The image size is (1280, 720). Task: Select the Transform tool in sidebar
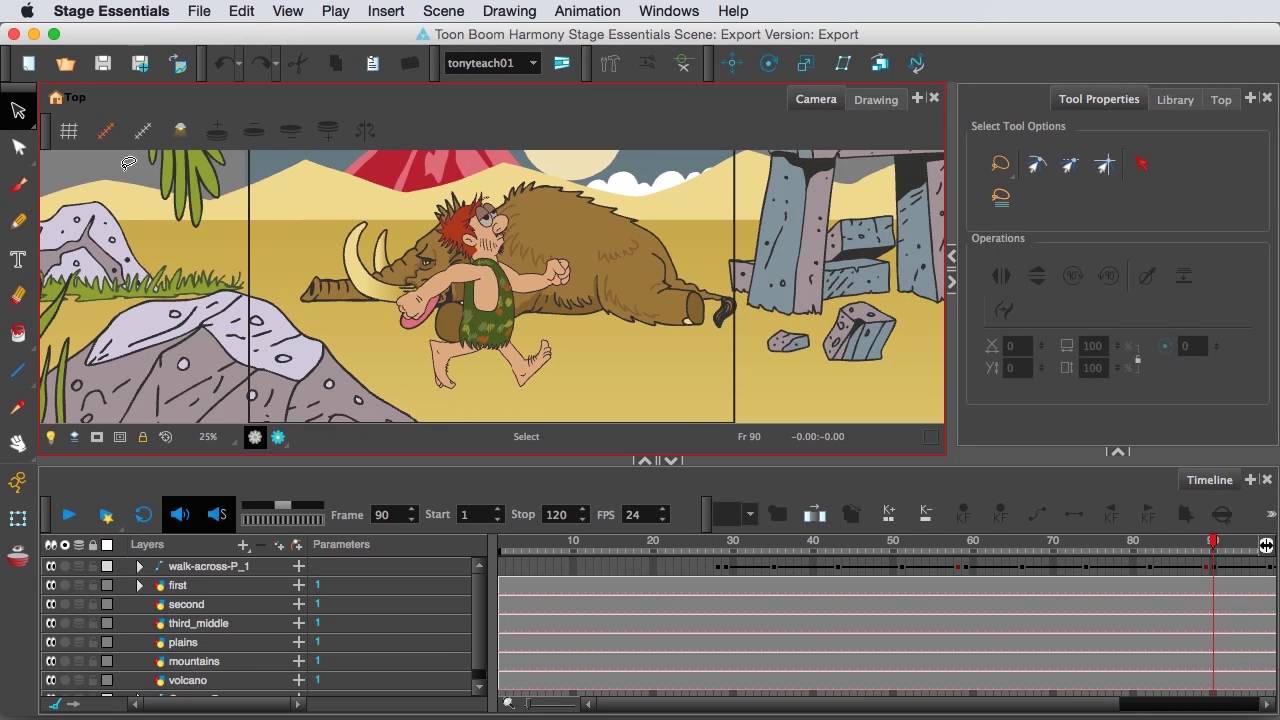18,519
